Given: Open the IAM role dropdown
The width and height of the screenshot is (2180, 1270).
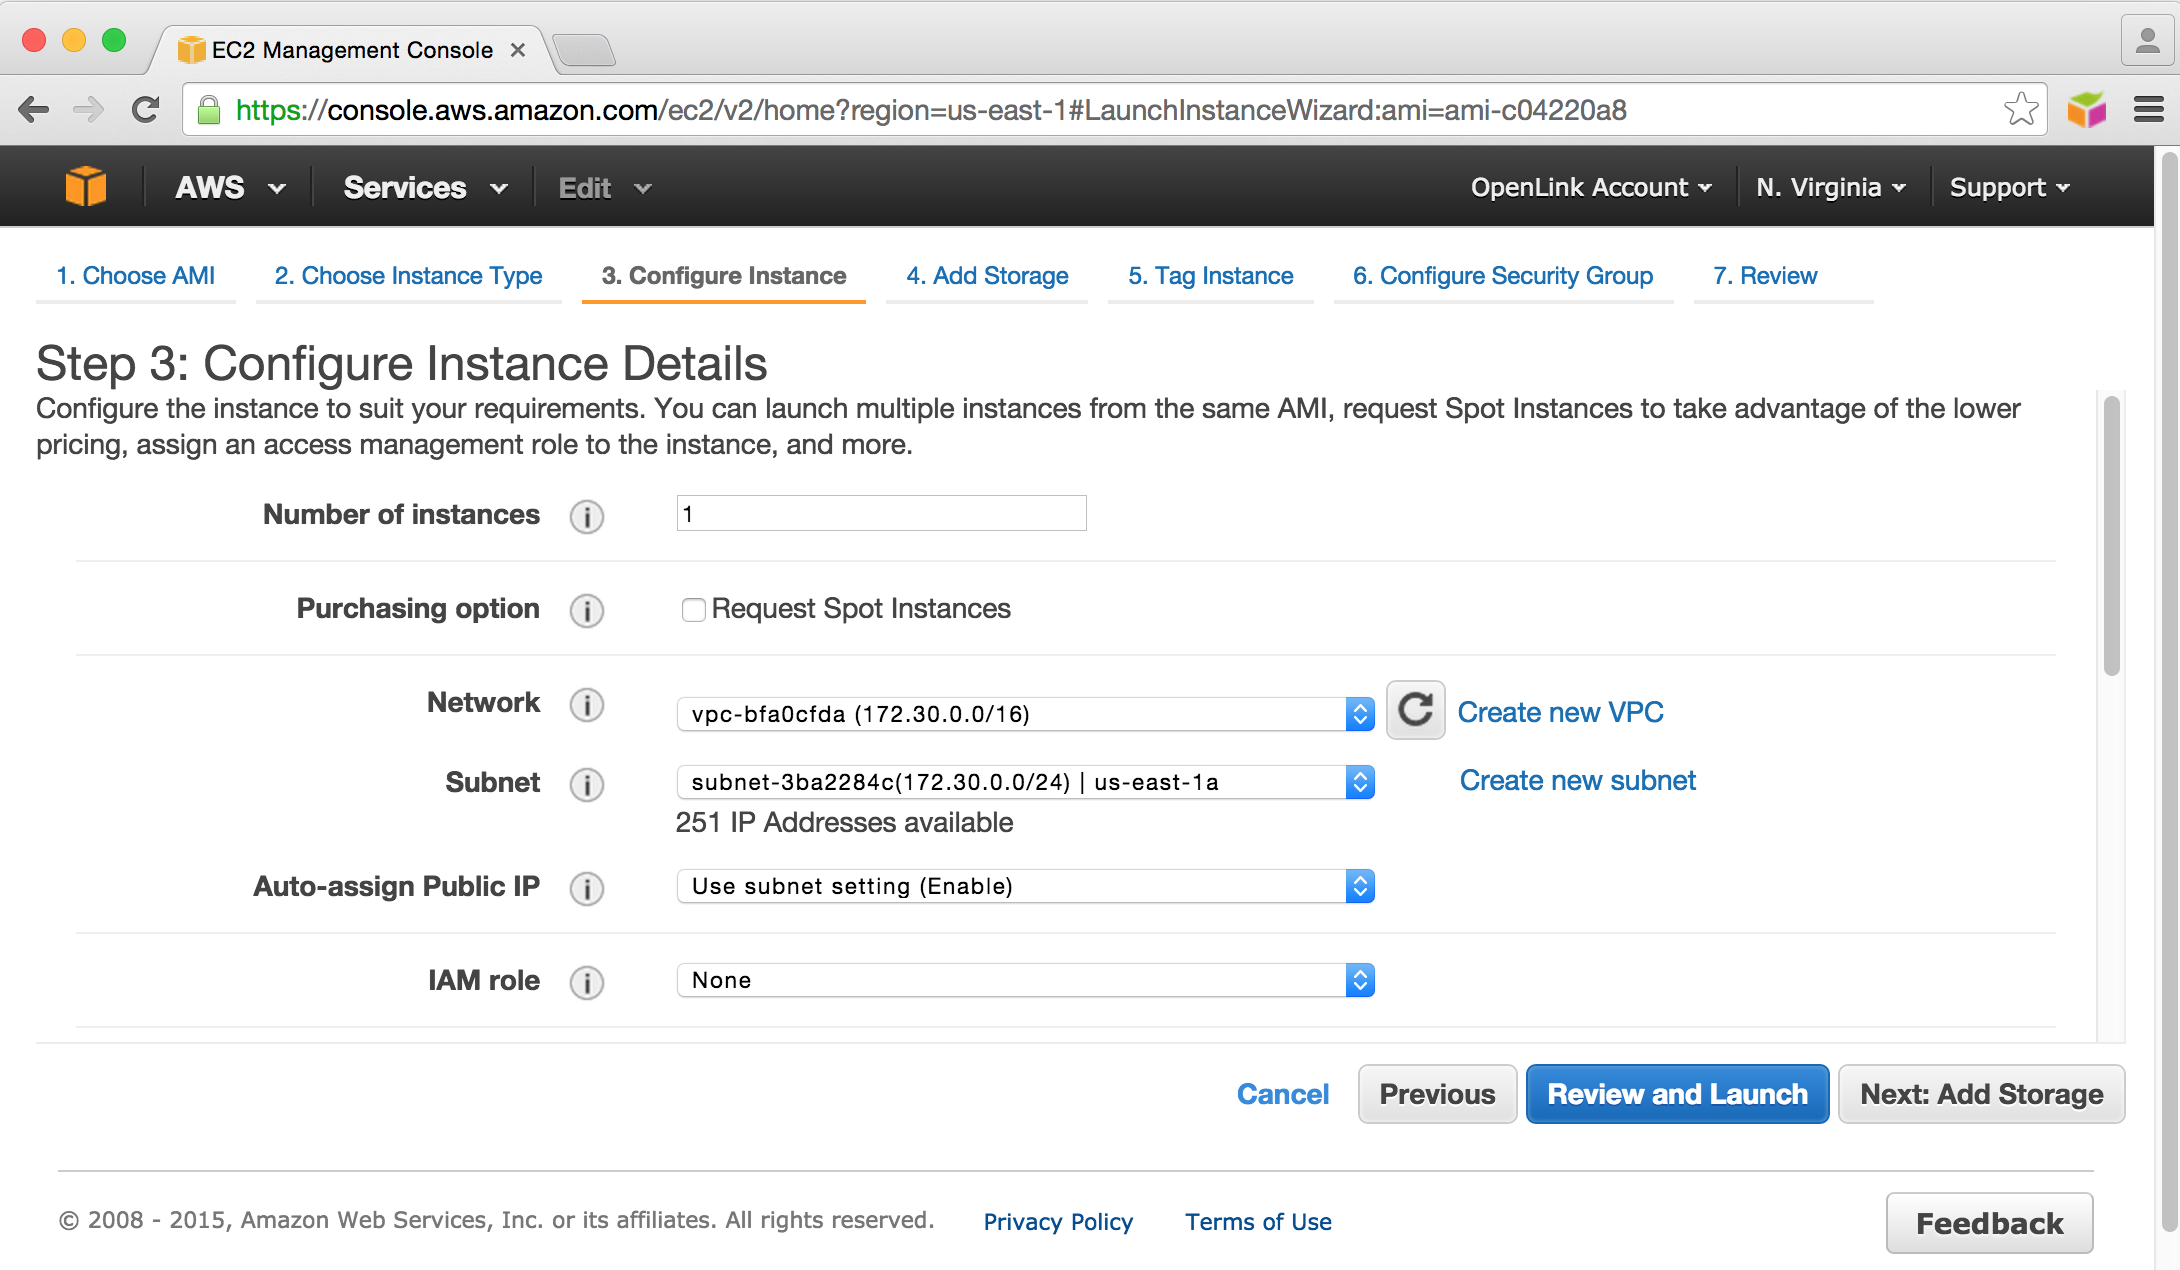Looking at the screenshot, I should click(1025, 980).
